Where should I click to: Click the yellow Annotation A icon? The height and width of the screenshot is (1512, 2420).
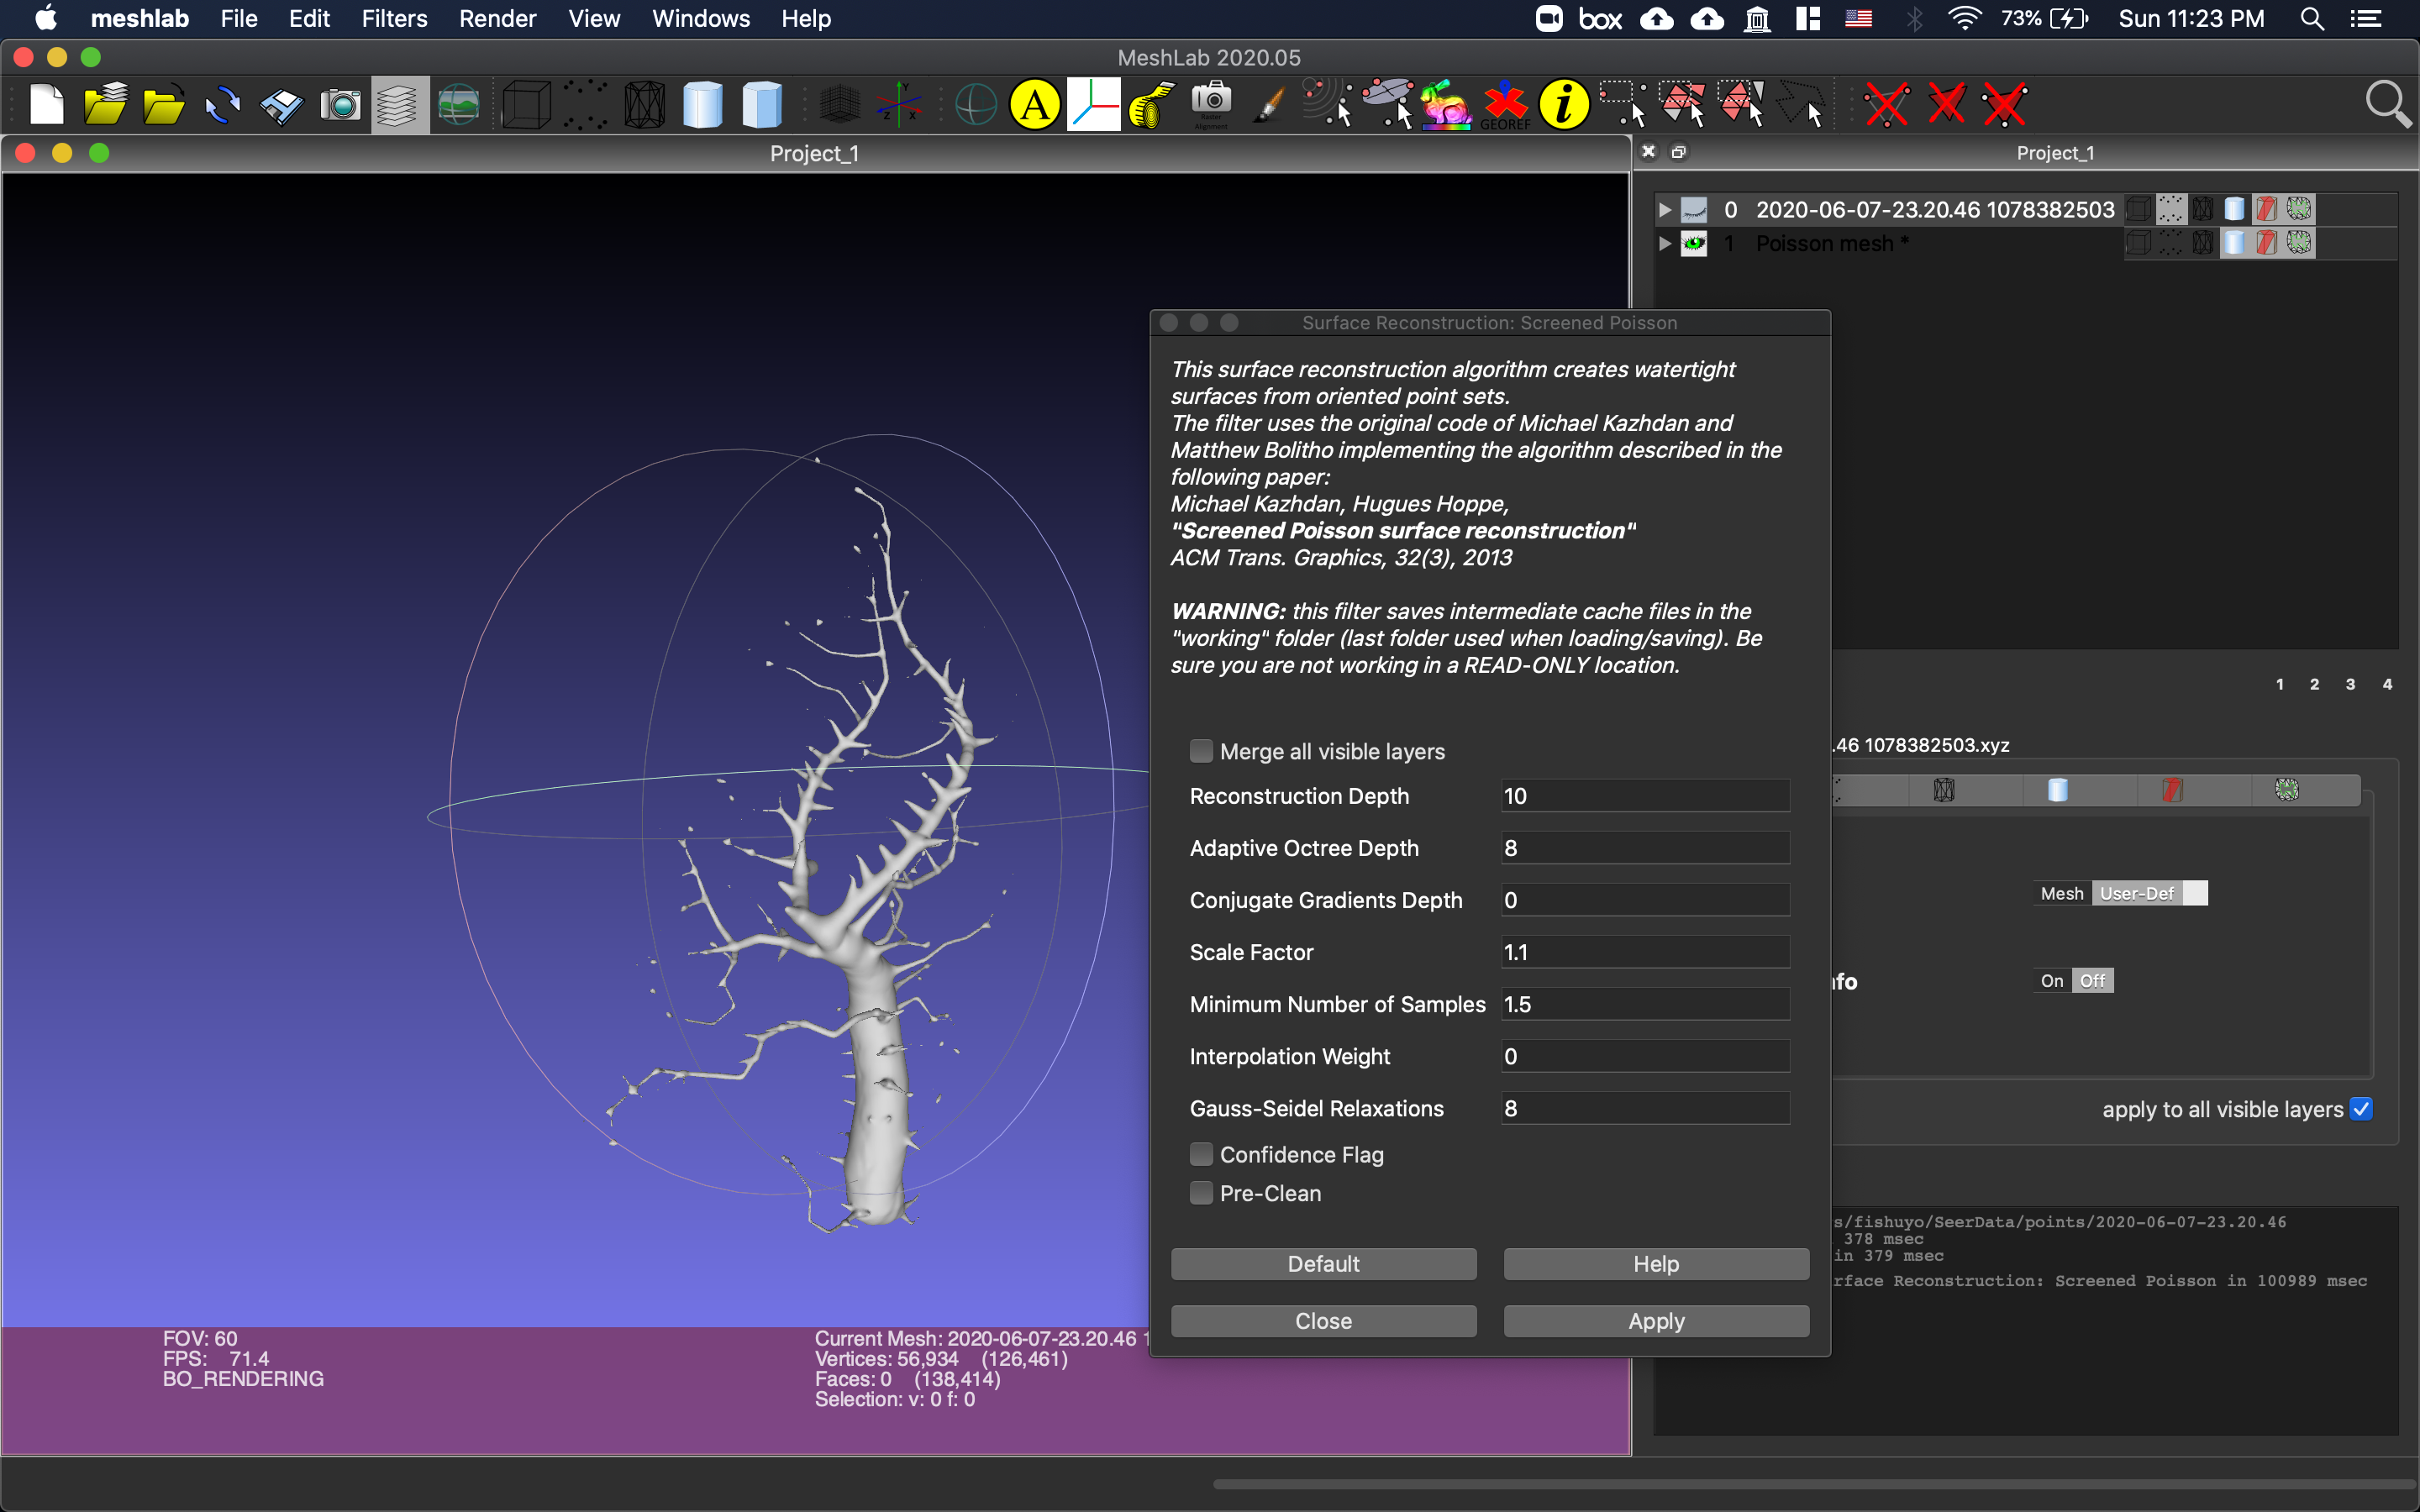point(1035,104)
